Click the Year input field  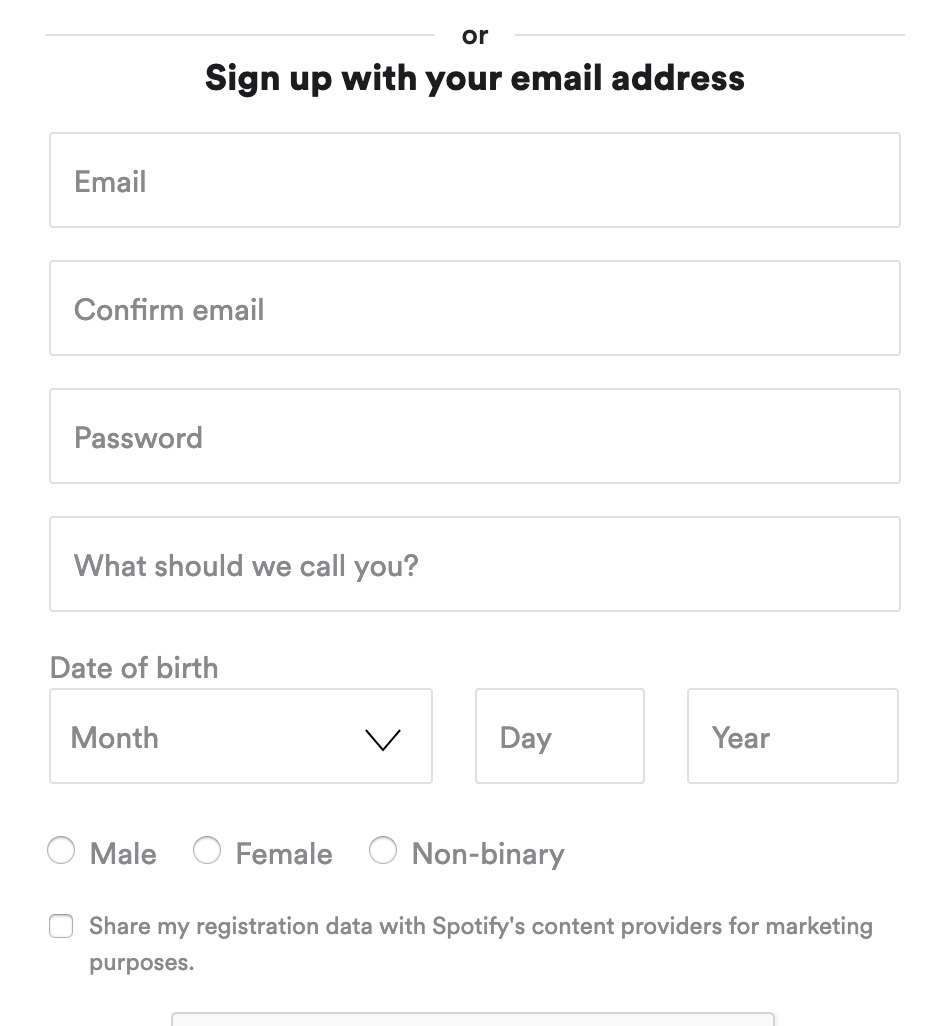[x=792, y=735]
